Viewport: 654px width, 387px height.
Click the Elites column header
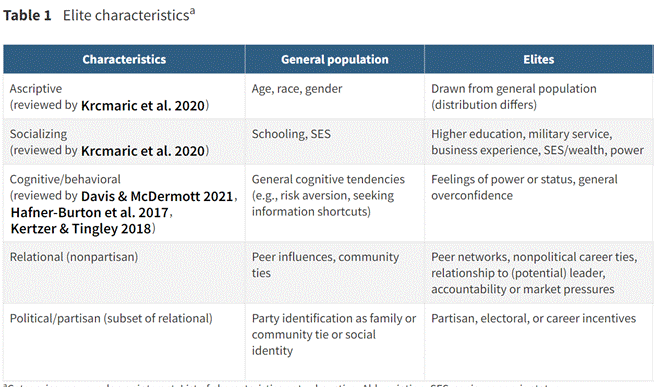538,59
